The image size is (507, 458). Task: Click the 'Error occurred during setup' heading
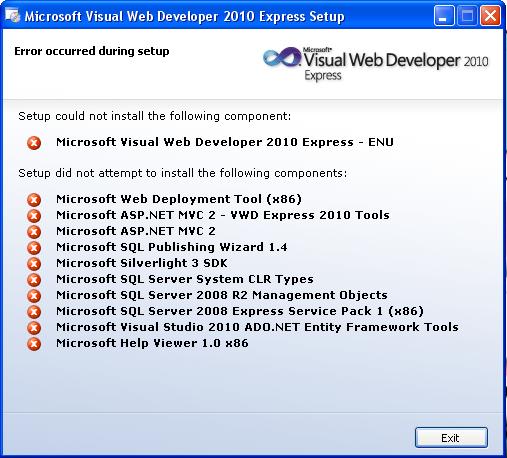(92, 51)
